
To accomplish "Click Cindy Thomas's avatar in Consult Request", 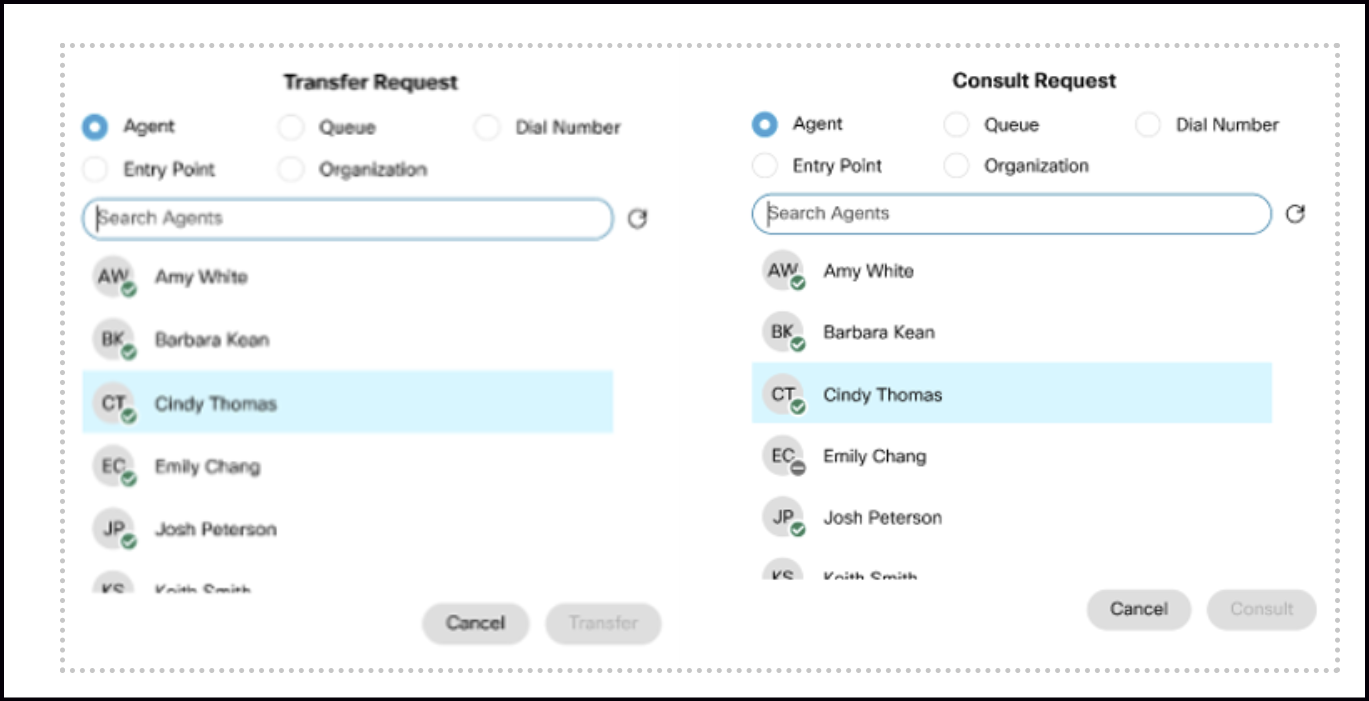I will click(x=782, y=395).
